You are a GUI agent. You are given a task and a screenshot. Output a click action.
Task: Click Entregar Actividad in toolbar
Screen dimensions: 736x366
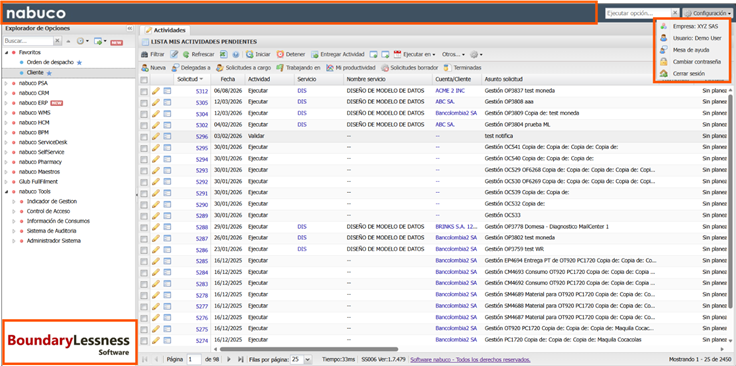(337, 54)
